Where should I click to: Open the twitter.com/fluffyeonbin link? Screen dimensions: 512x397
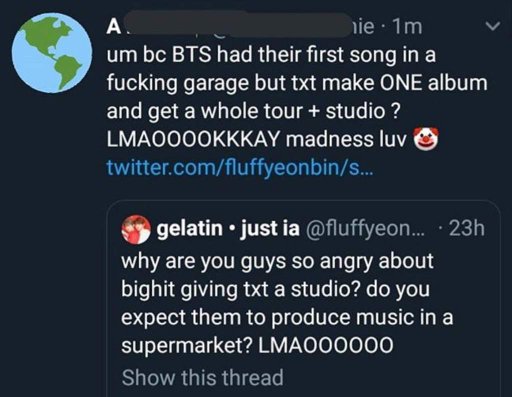point(240,168)
